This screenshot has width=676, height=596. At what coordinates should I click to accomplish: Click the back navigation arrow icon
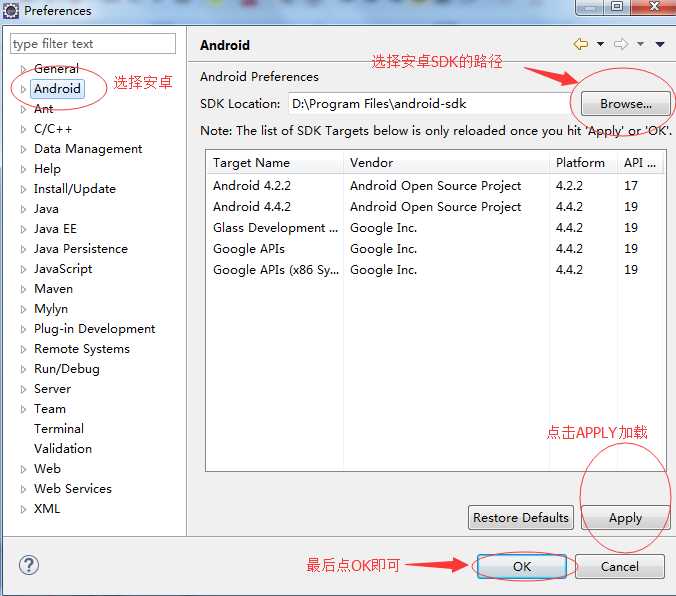580,44
